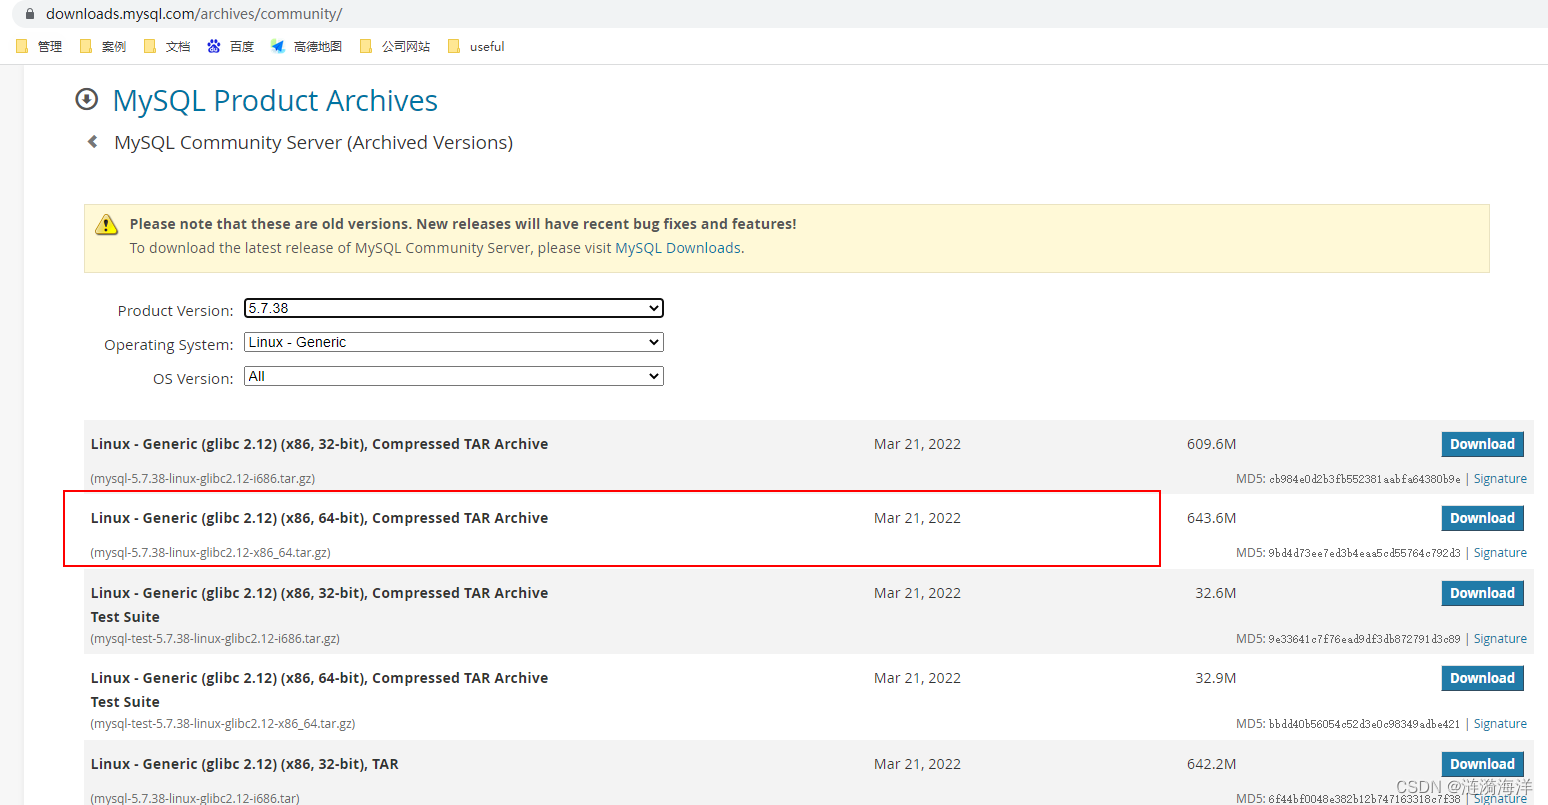Expand the Product Version dropdown
Viewport: 1548px width, 805px height.
[454, 308]
